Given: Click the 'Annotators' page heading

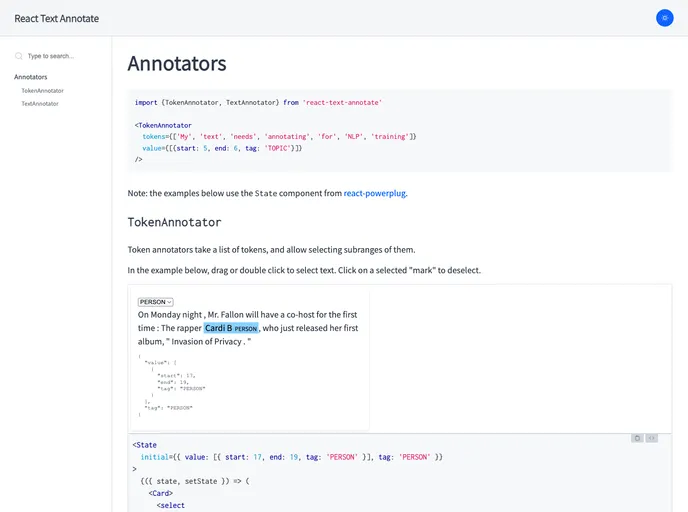Looking at the screenshot, I should [x=177, y=64].
